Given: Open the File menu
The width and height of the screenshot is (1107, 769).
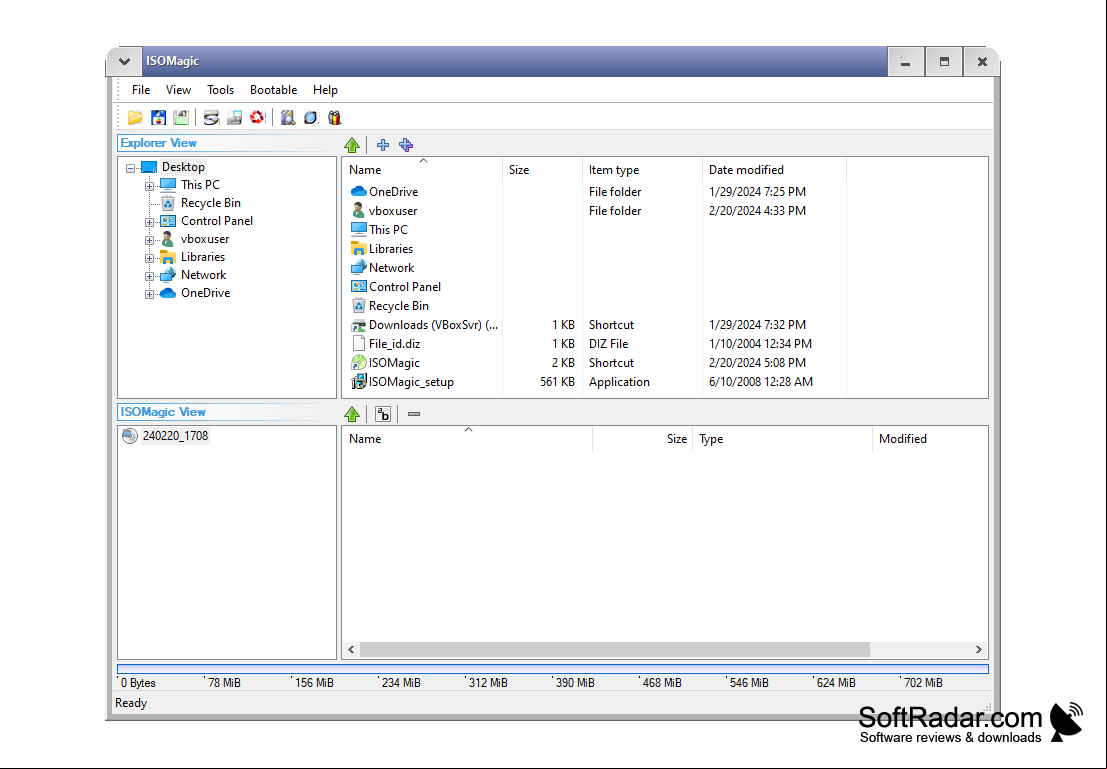Looking at the screenshot, I should pos(141,90).
